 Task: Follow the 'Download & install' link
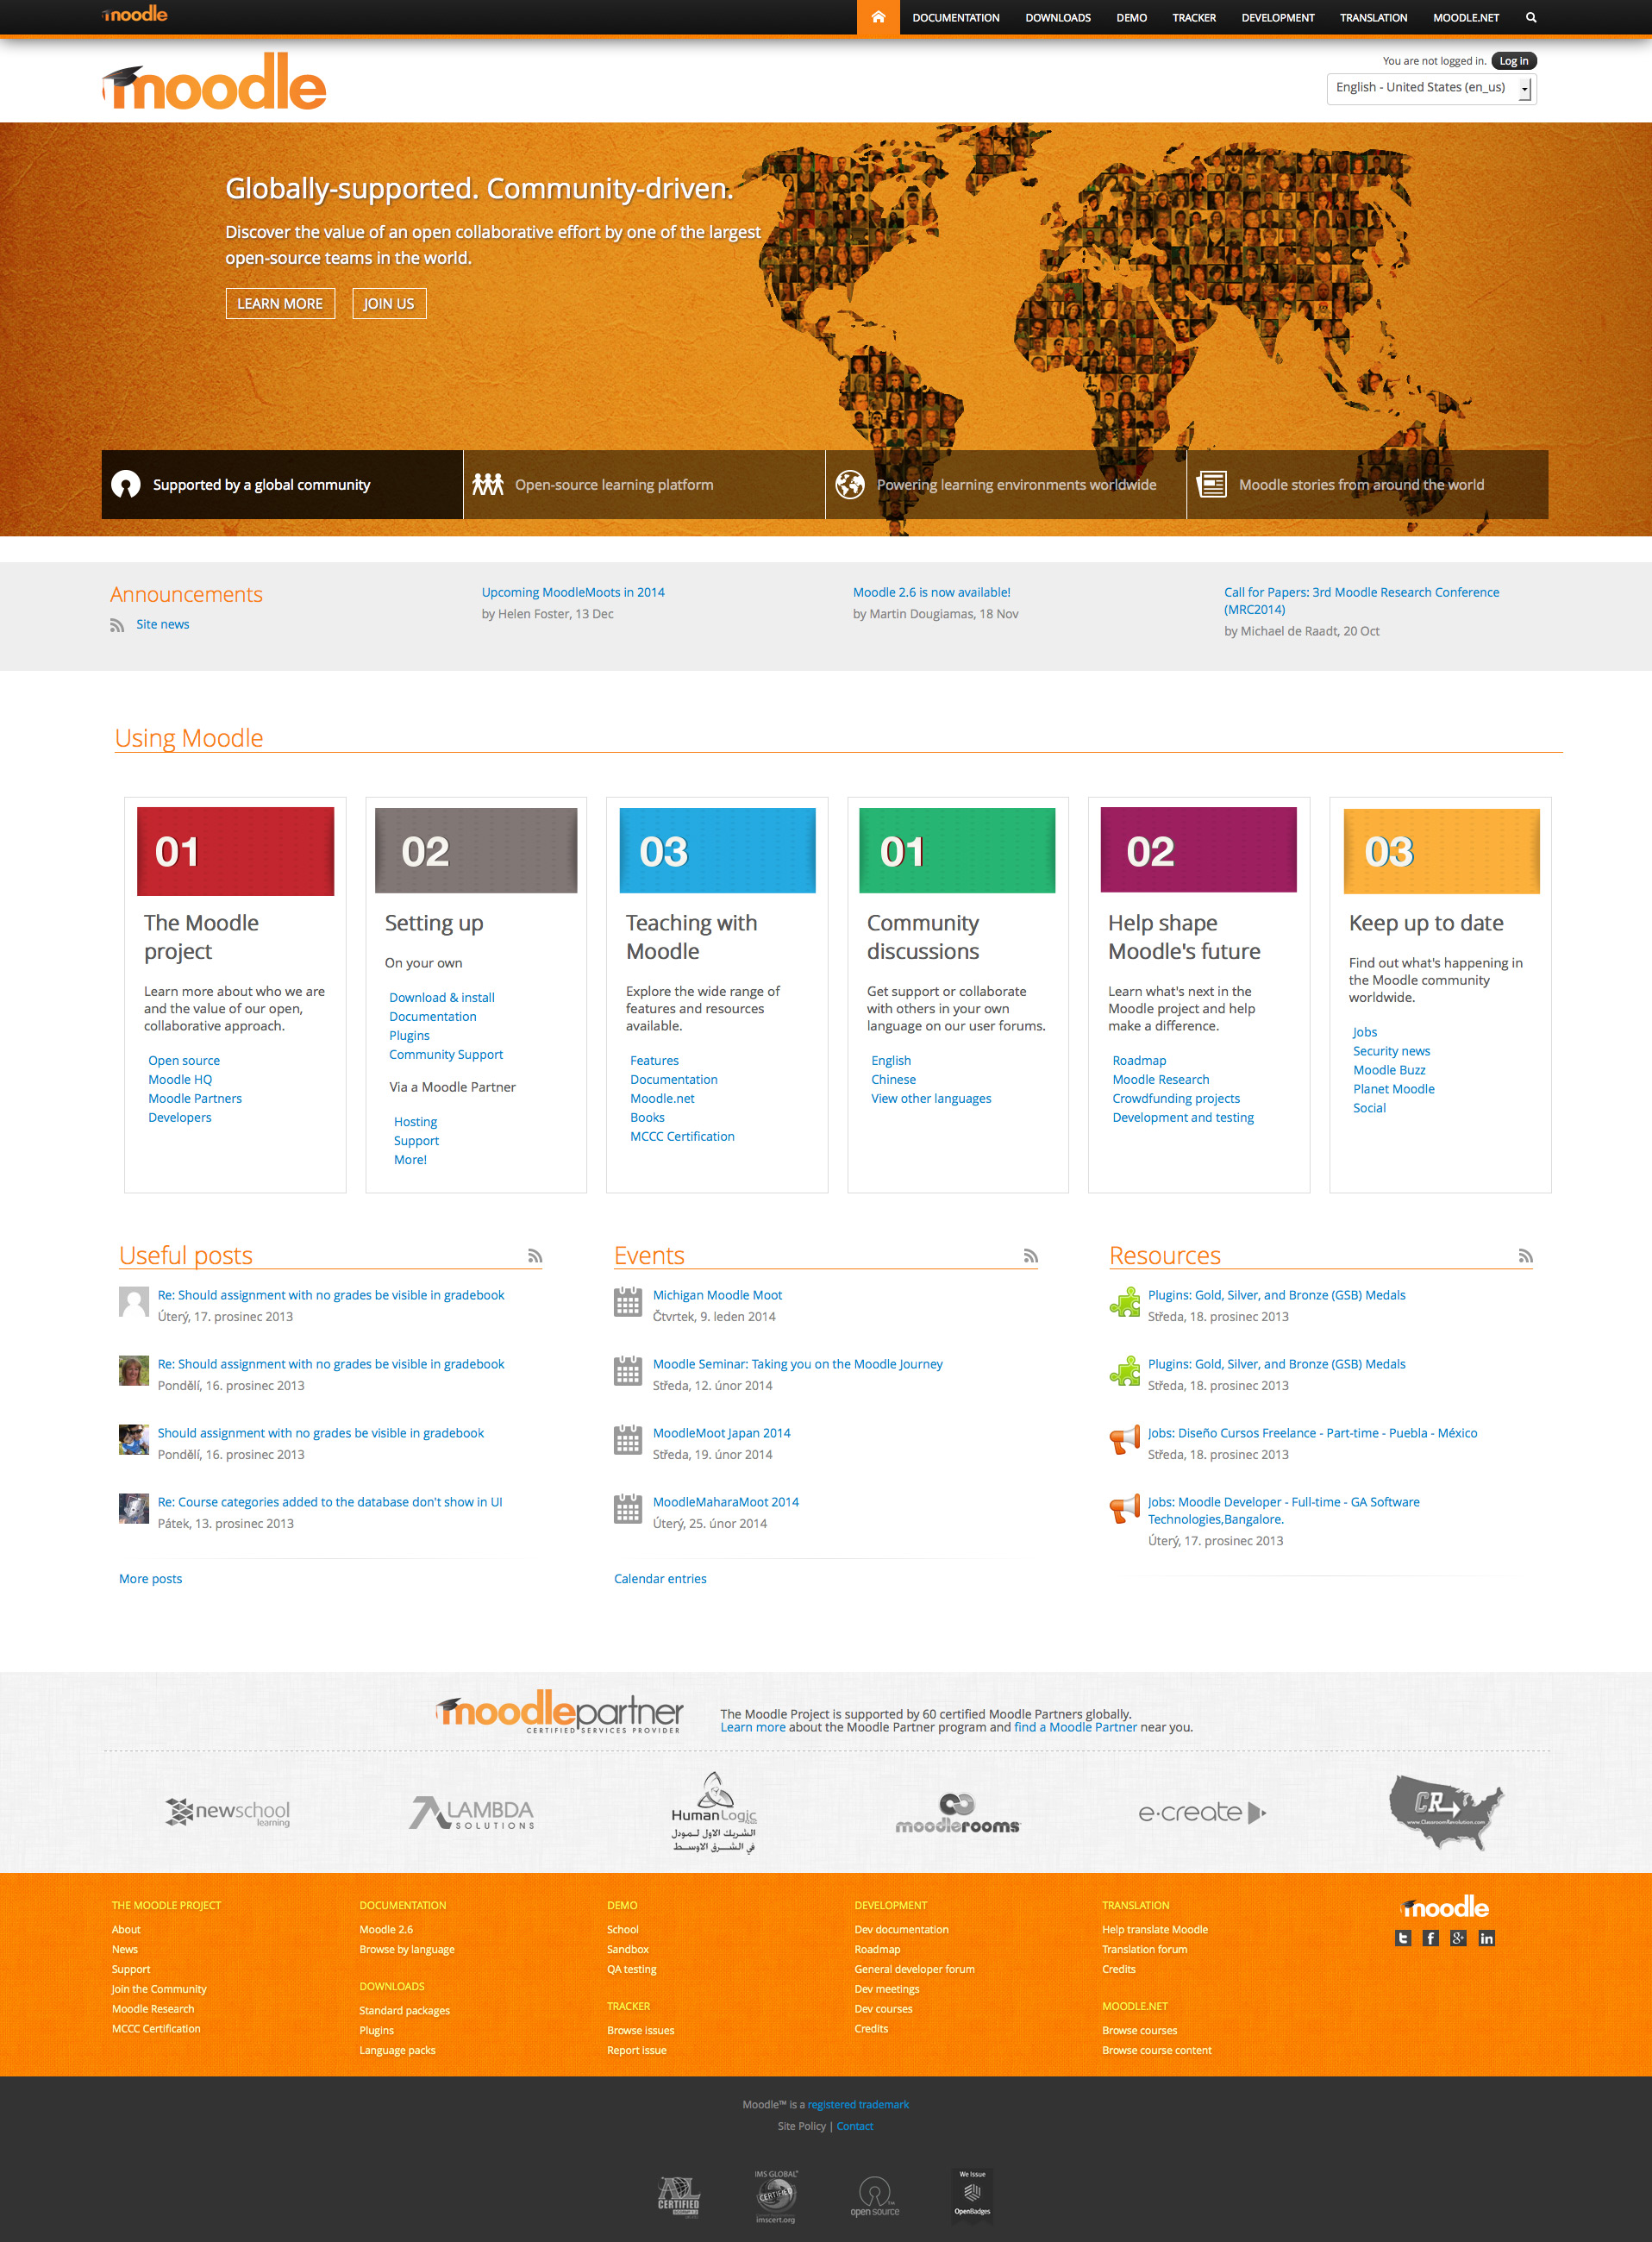pos(442,998)
